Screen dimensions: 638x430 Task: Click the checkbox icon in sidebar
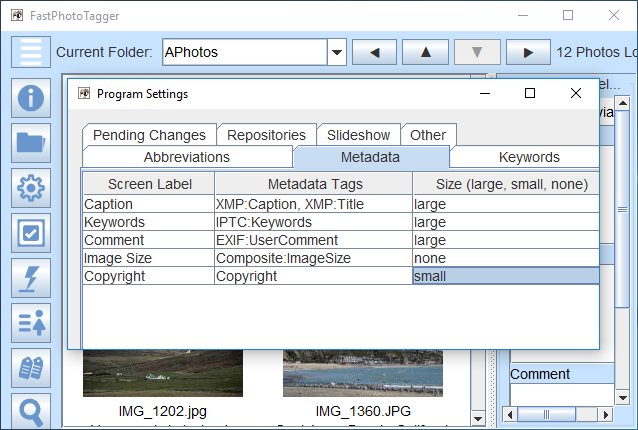(31, 233)
